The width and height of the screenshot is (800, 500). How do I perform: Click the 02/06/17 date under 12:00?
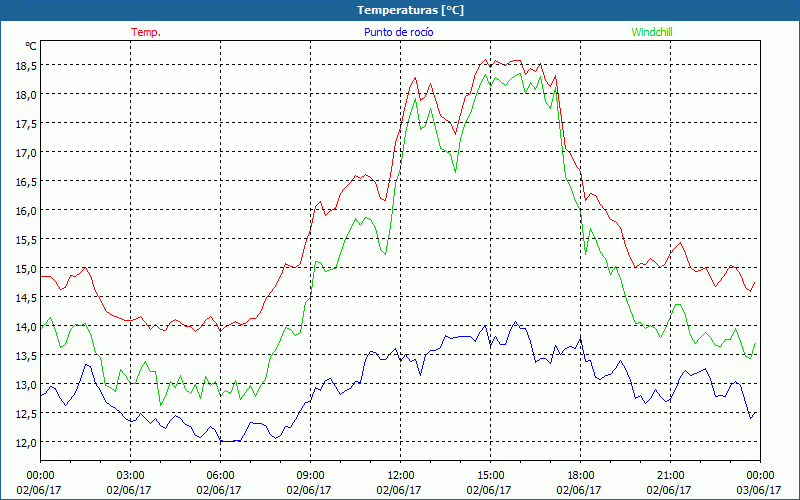399,490
